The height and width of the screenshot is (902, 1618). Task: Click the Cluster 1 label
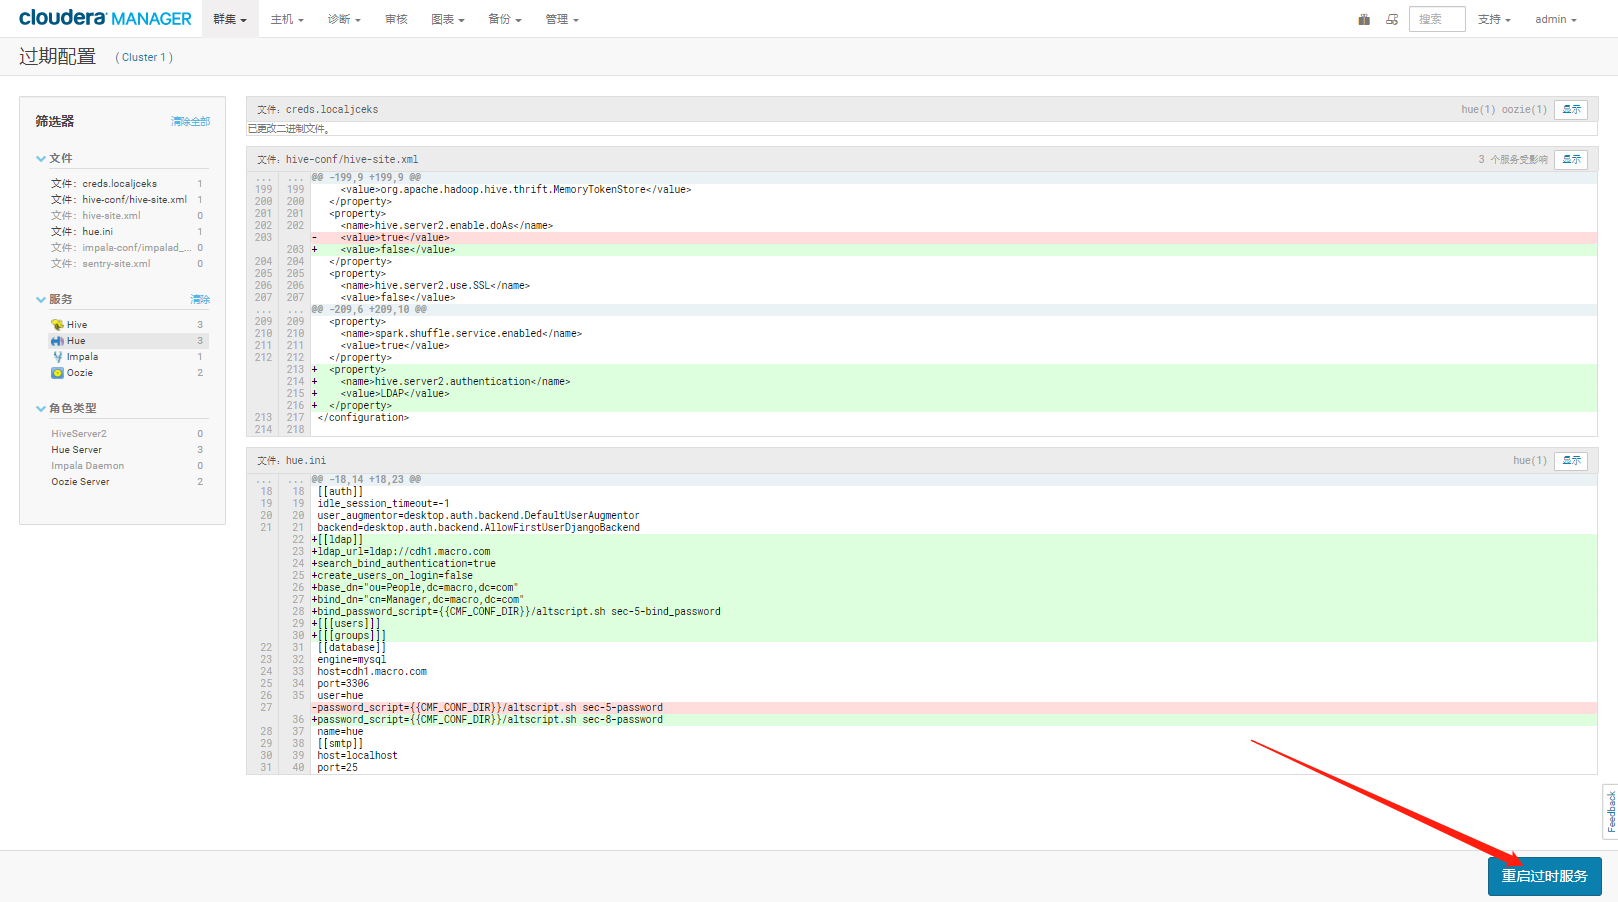(144, 57)
